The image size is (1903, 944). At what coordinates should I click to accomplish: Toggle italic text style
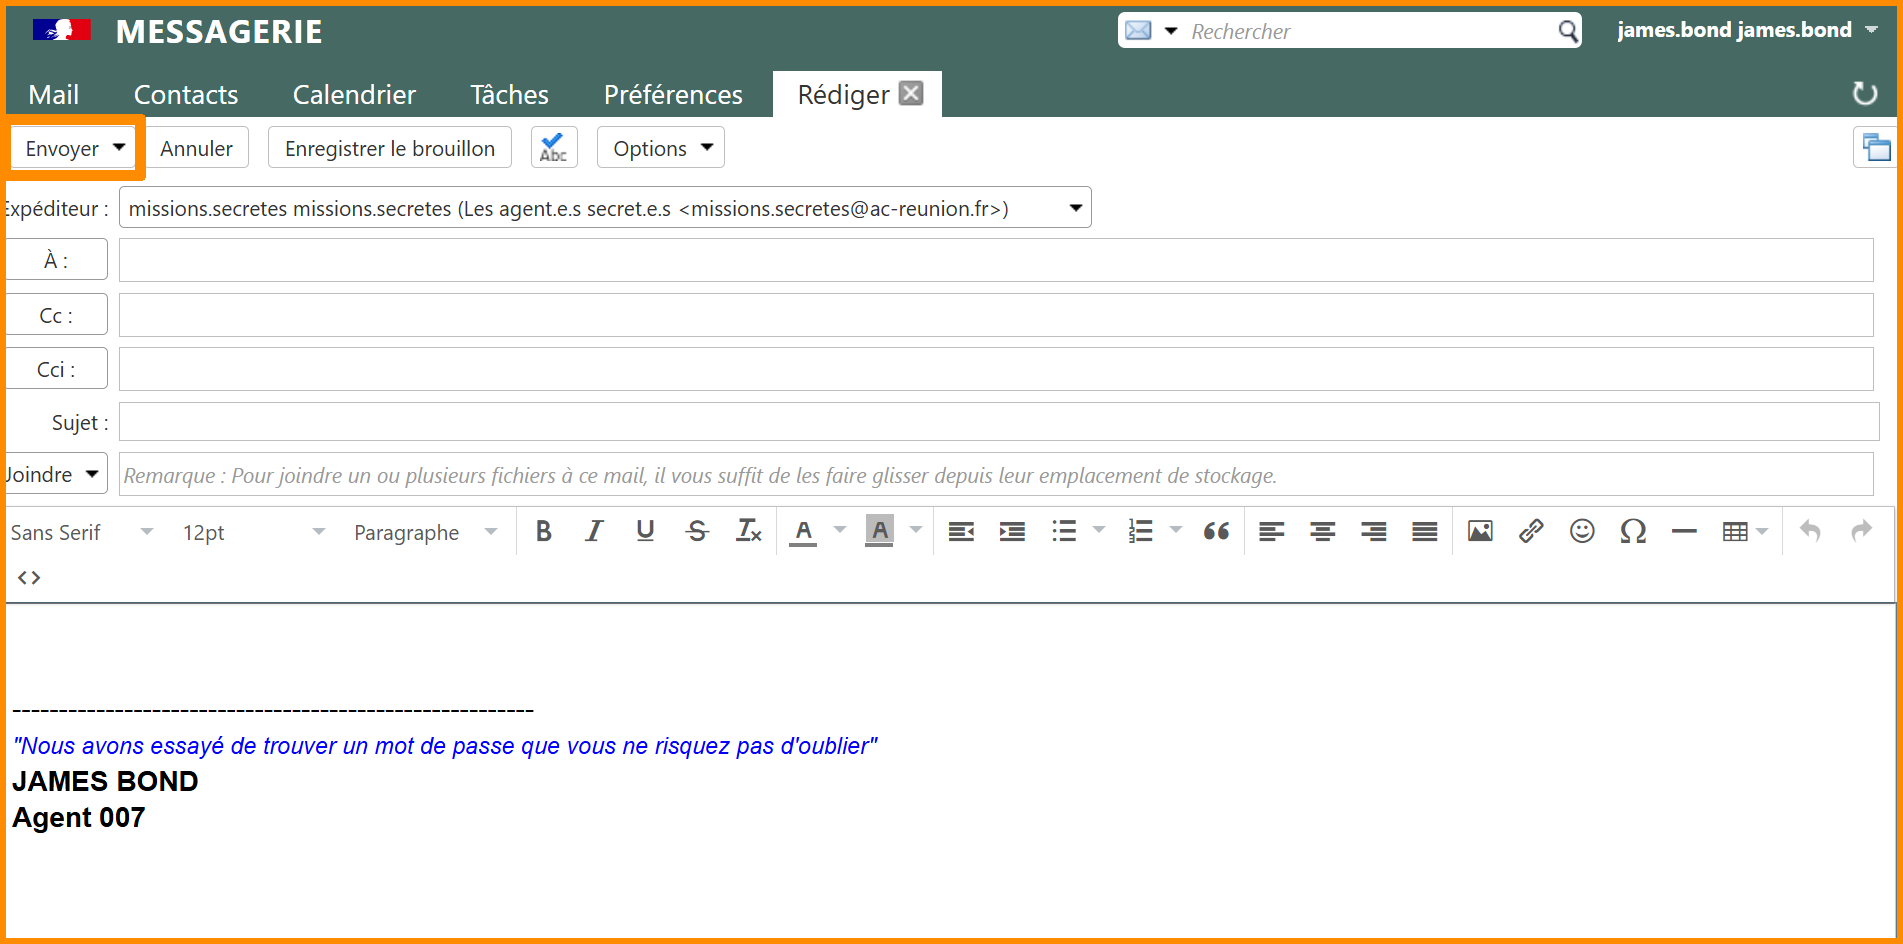[x=594, y=532]
